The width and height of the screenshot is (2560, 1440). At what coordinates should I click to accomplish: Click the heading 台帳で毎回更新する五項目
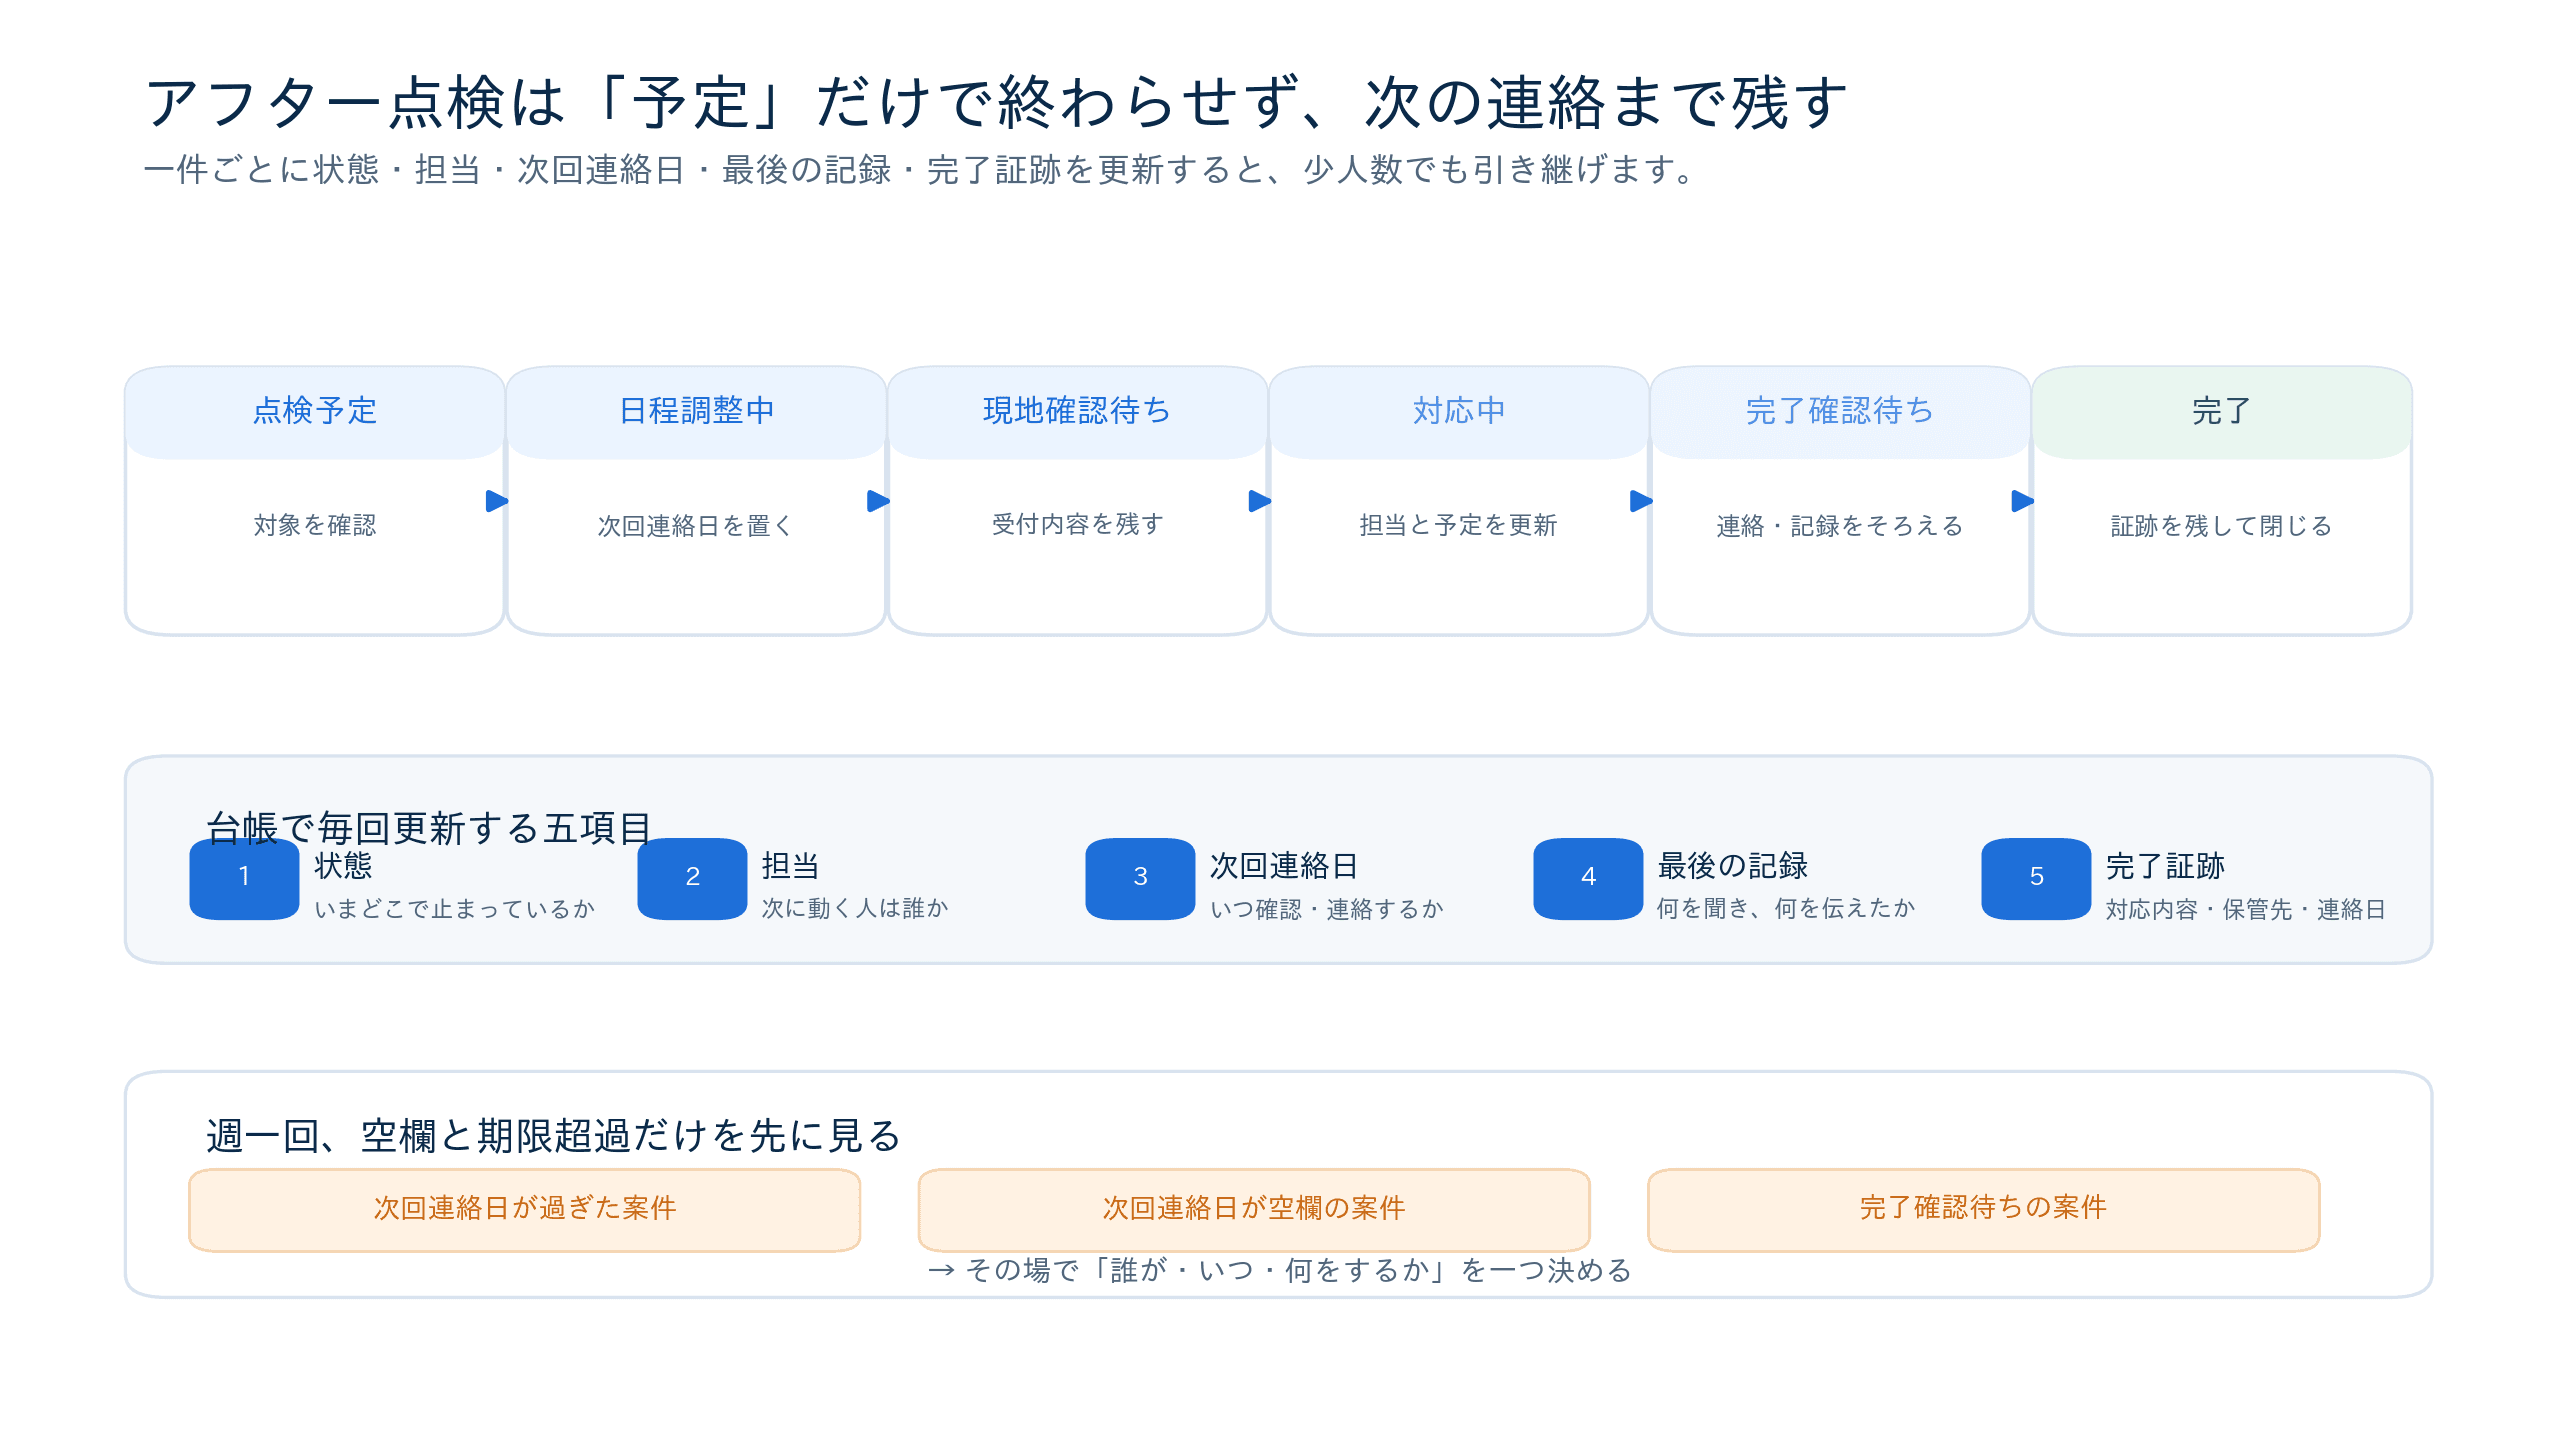429,828
